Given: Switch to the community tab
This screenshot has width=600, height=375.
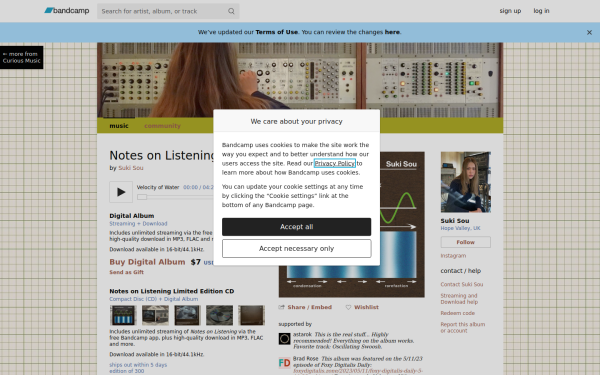Looking at the screenshot, I should [x=162, y=126].
